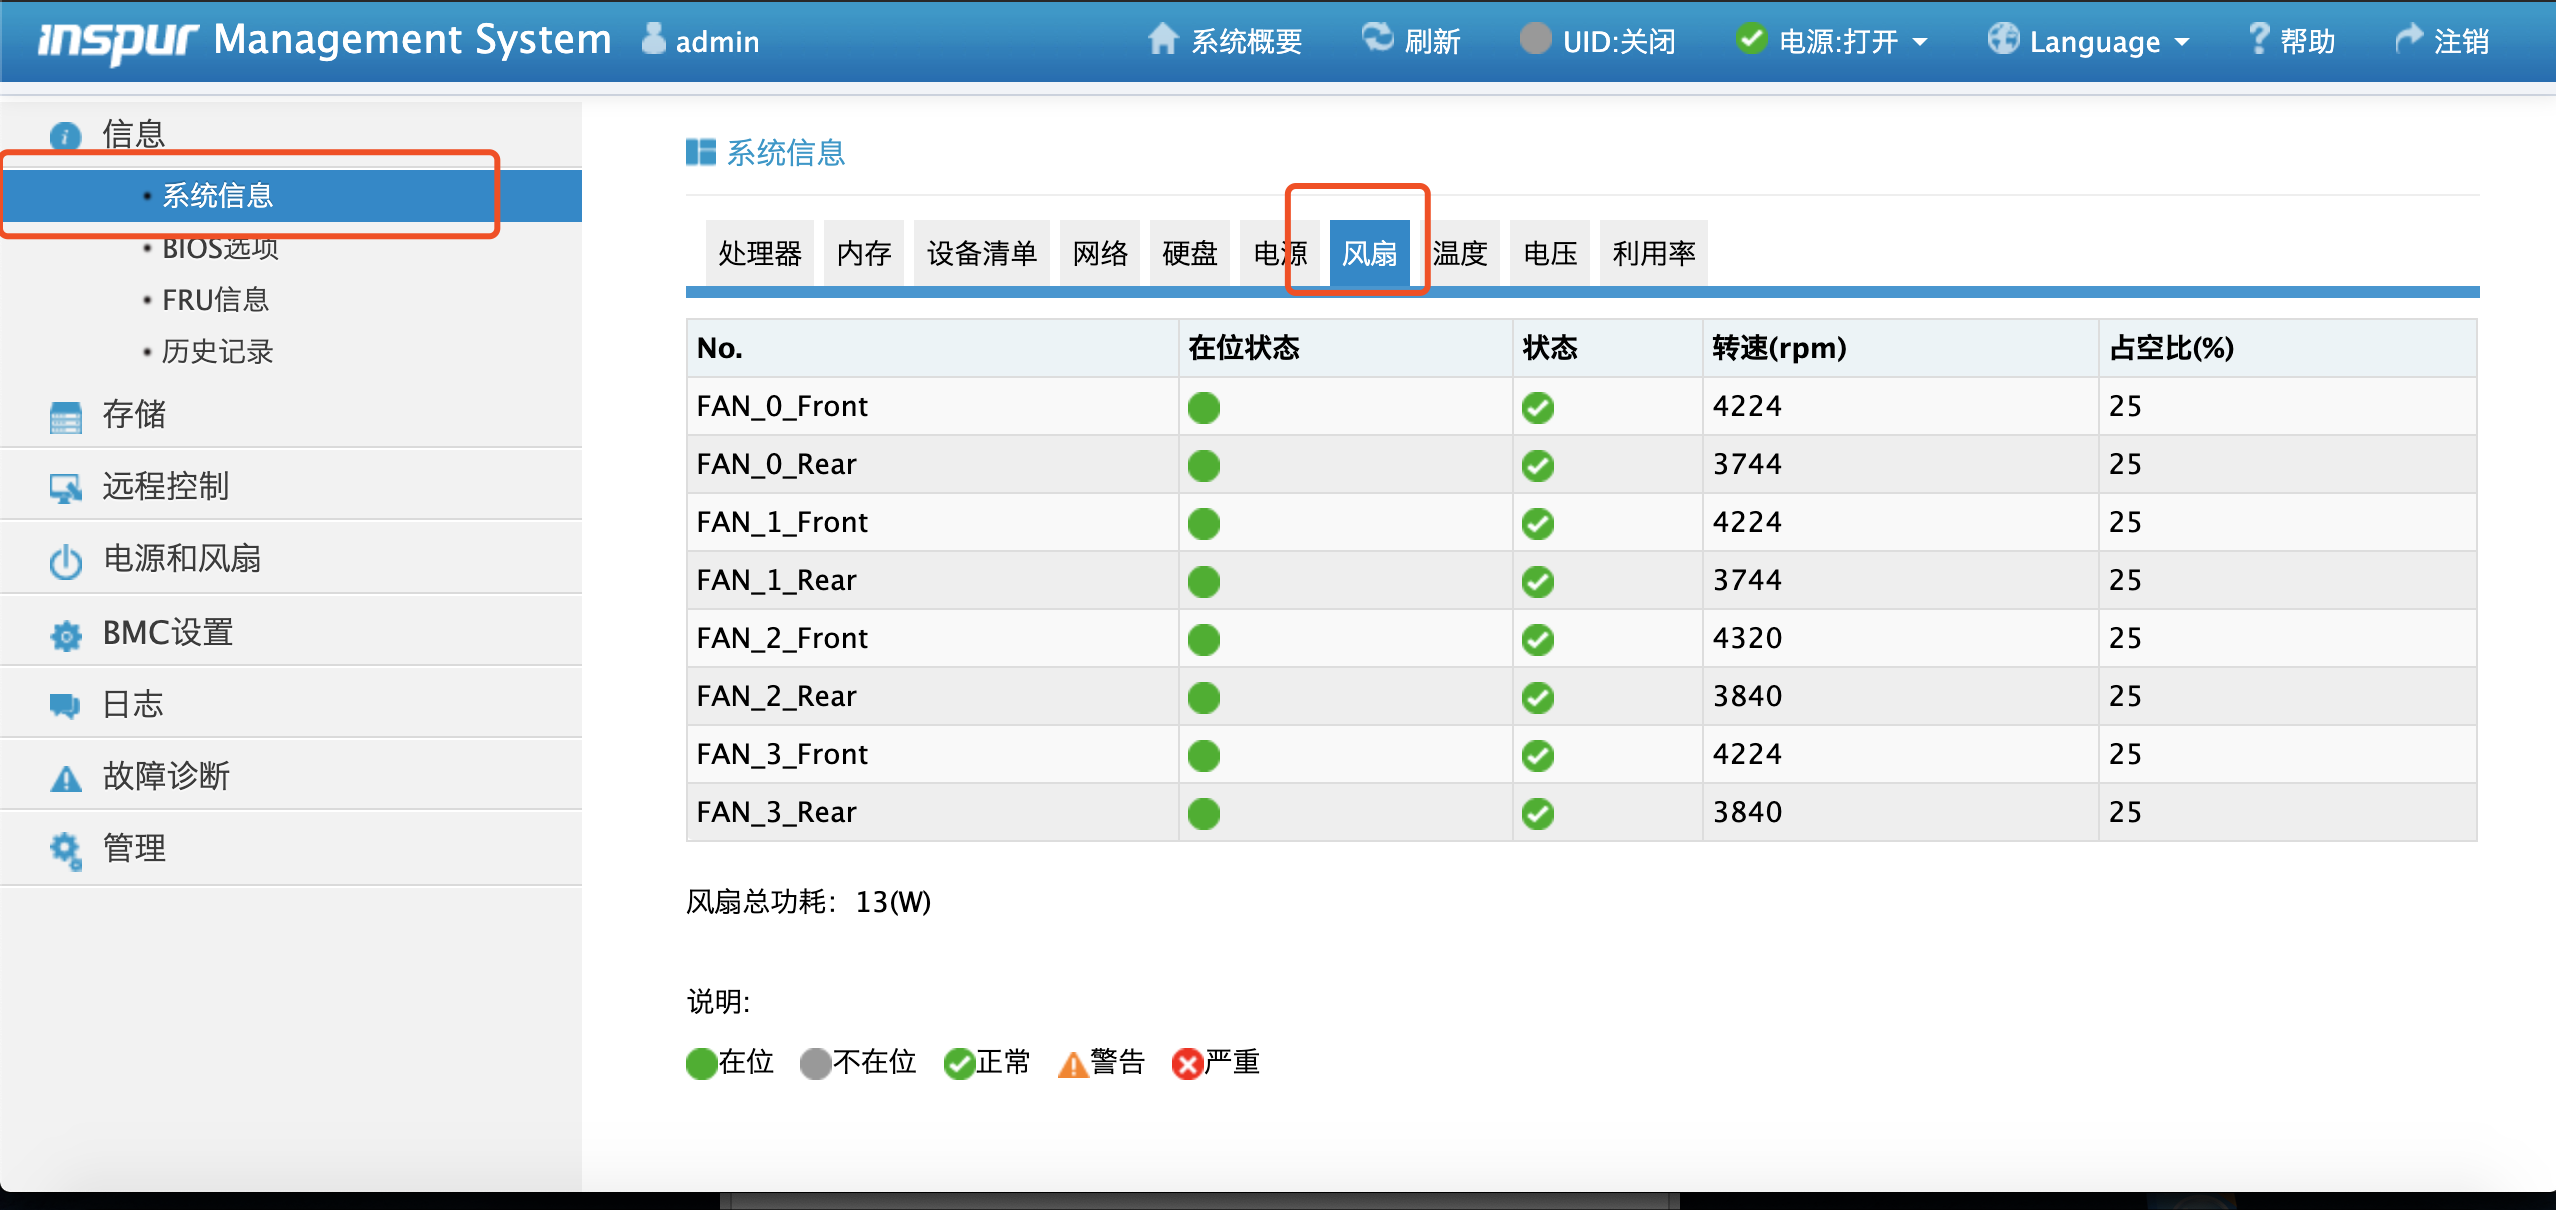Image resolution: width=2556 pixels, height=1210 pixels.
Task: Select the 存储 storage icon
Action: point(64,415)
